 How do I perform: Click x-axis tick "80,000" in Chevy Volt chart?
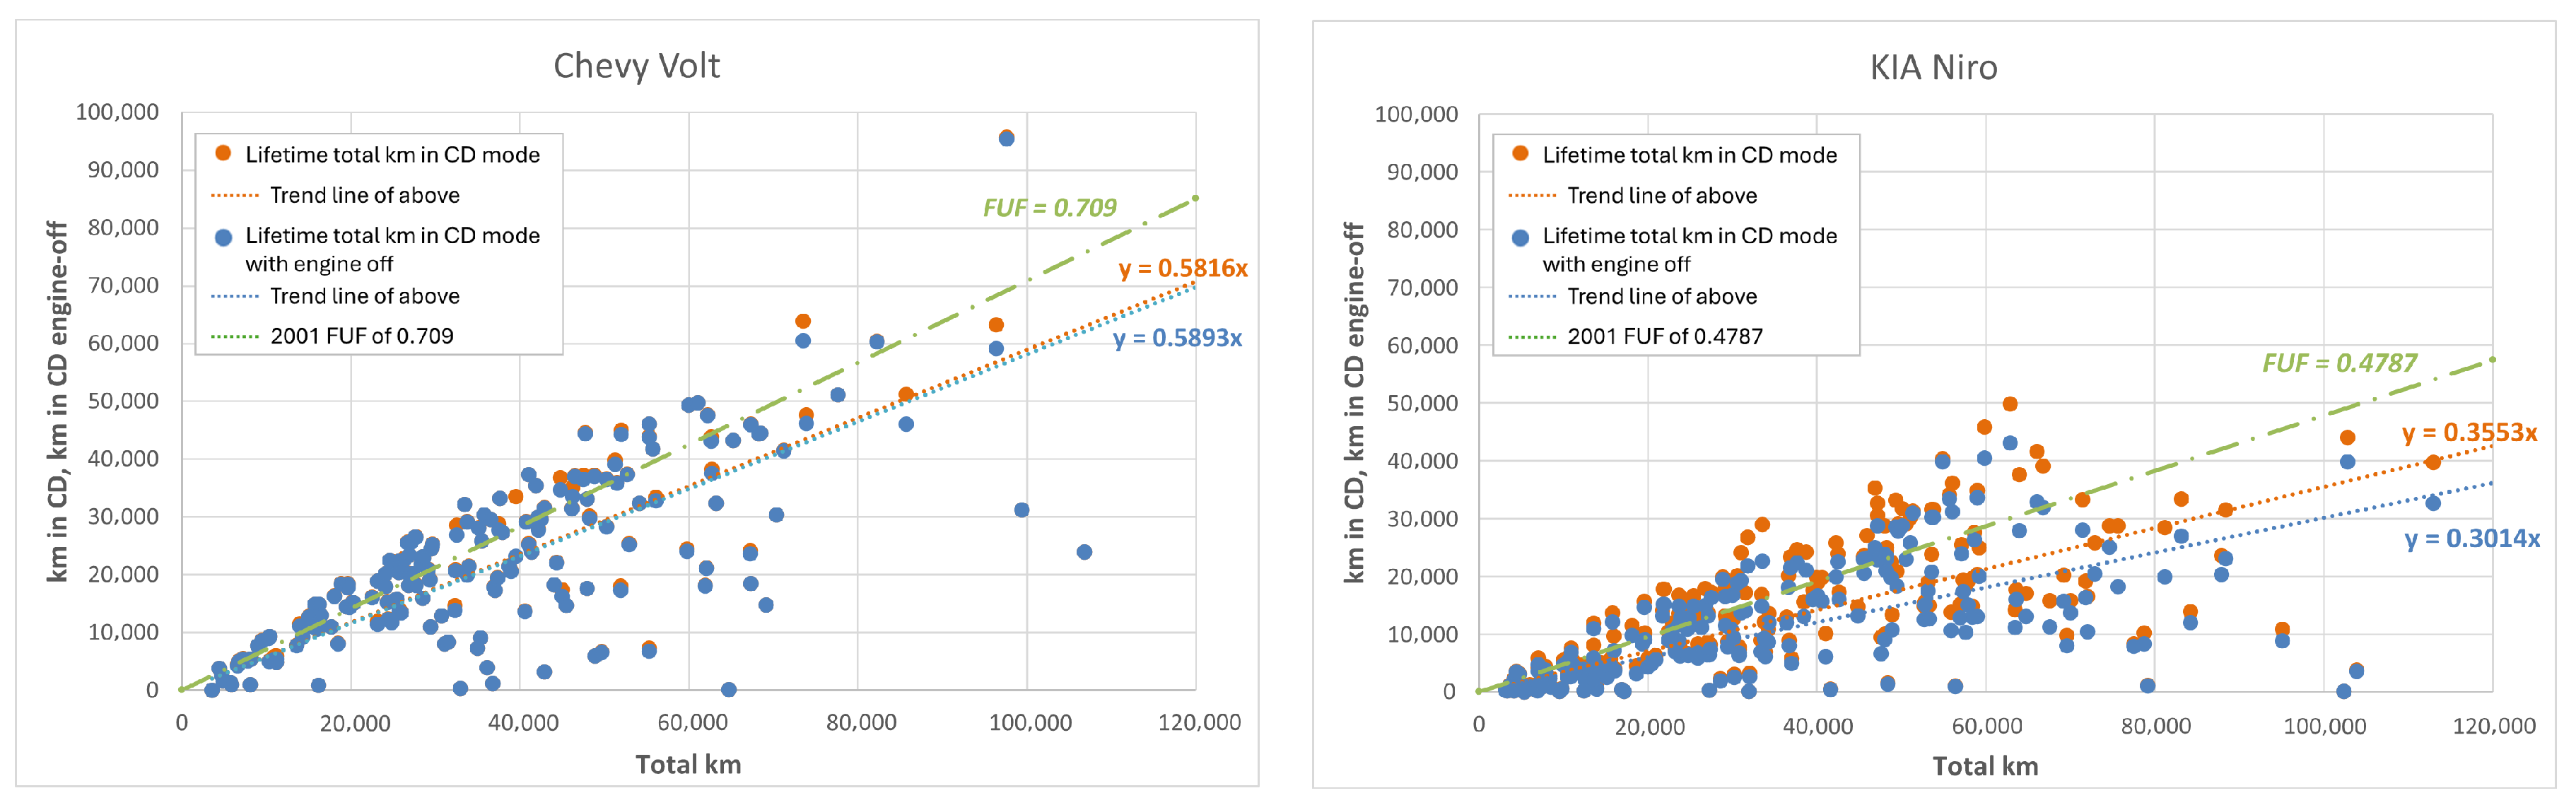coord(861,722)
